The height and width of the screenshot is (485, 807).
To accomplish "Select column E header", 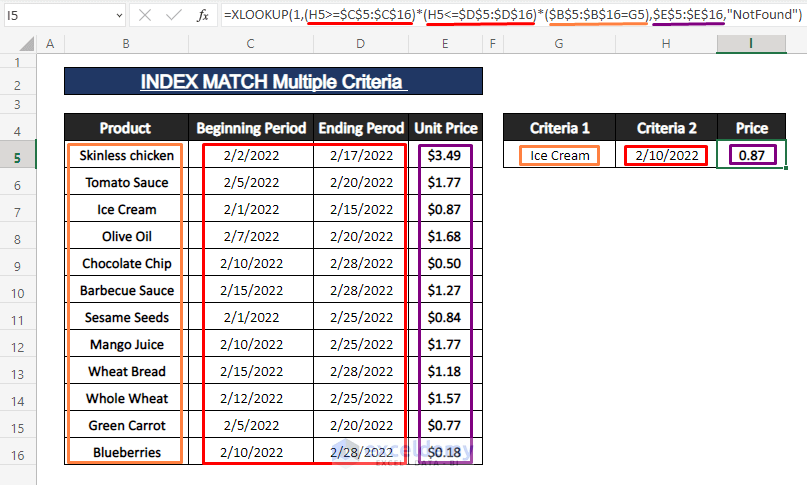I will click(445, 44).
